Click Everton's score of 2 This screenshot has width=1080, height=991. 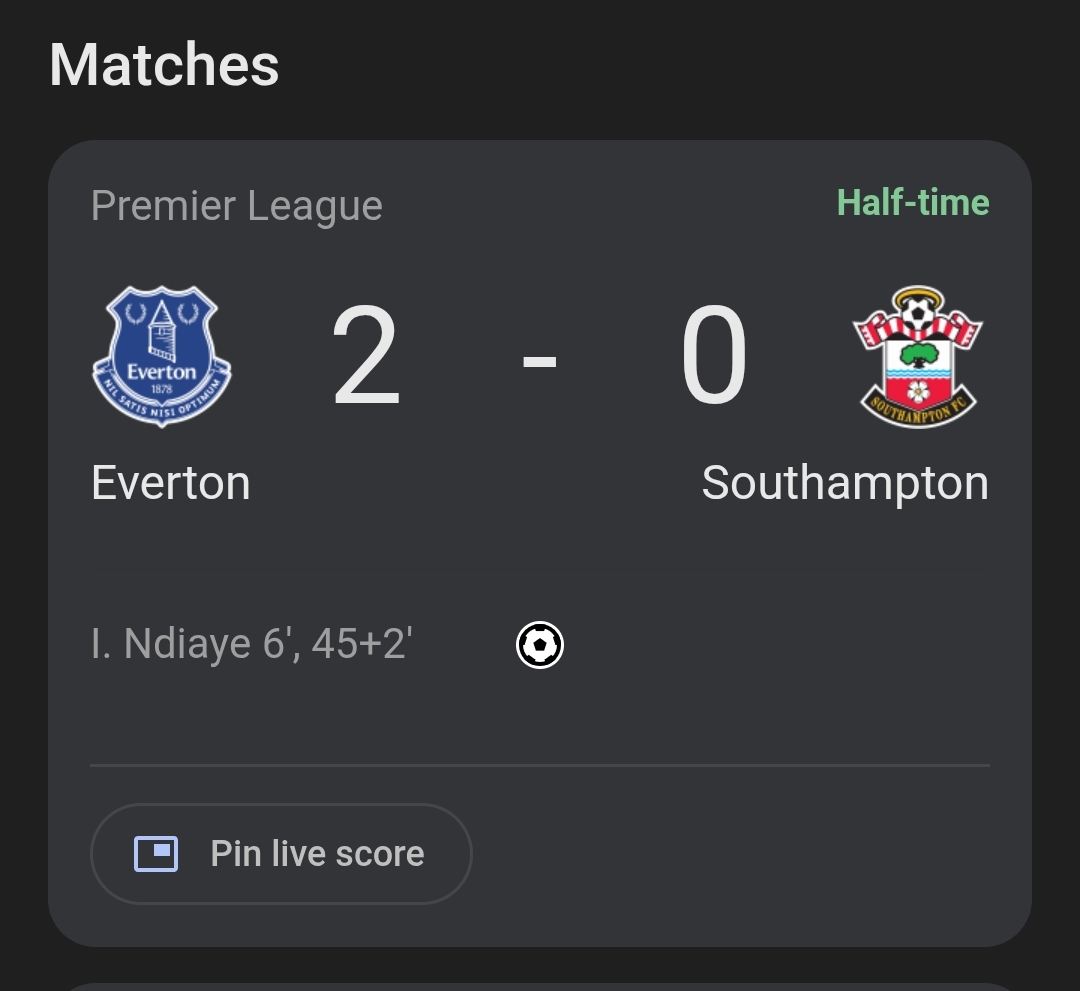coord(366,356)
